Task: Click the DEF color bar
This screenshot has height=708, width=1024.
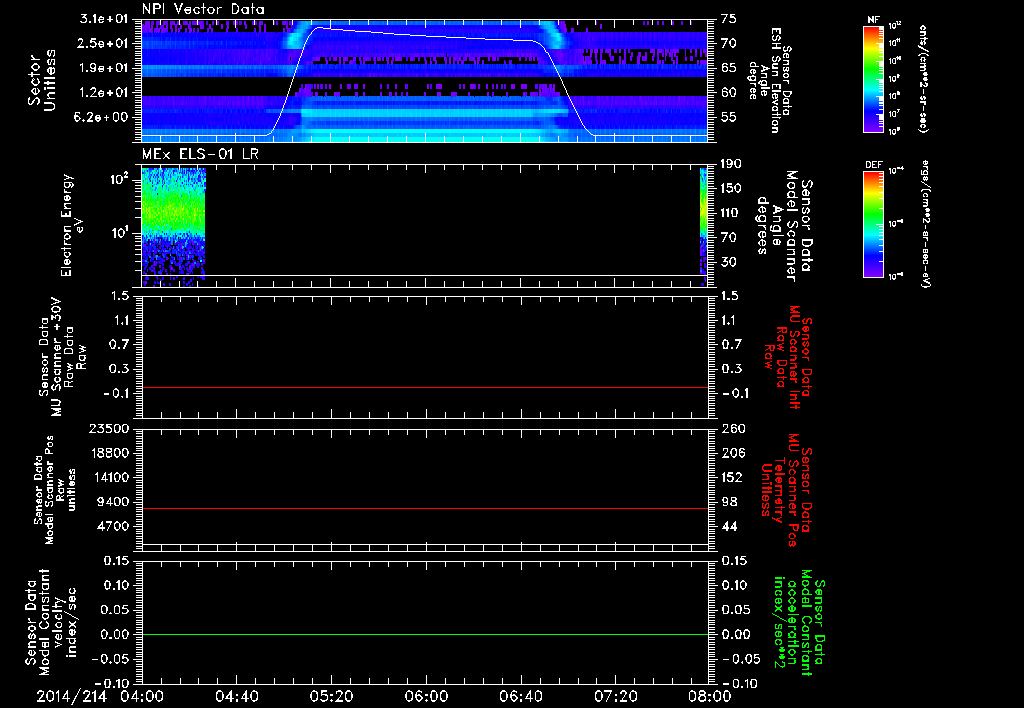Action: tap(873, 224)
